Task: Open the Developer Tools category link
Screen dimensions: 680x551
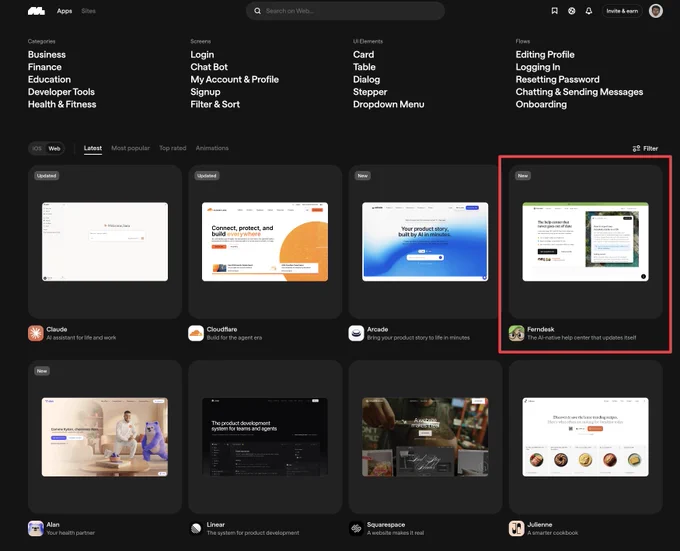Action: pos(61,92)
